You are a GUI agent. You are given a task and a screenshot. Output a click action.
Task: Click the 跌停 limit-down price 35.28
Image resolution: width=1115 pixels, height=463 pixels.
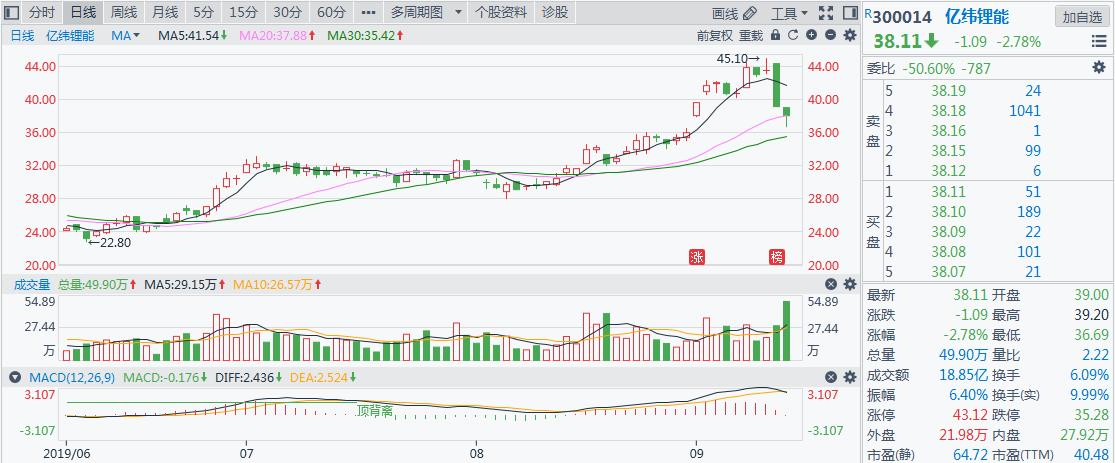(x=1089, y=415)
